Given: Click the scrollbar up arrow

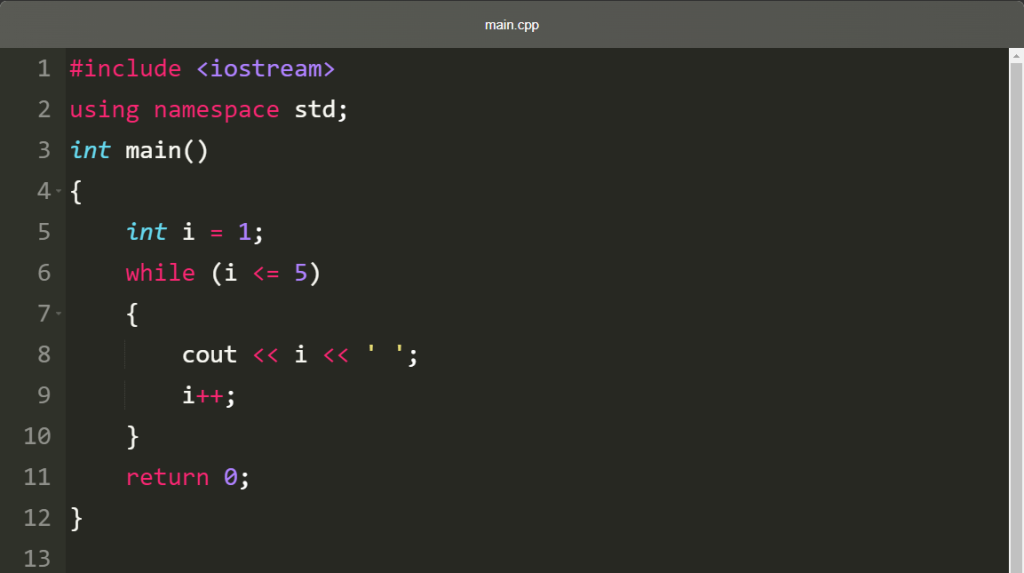Looking at the screenshot, I should (x=1016, y=56).
